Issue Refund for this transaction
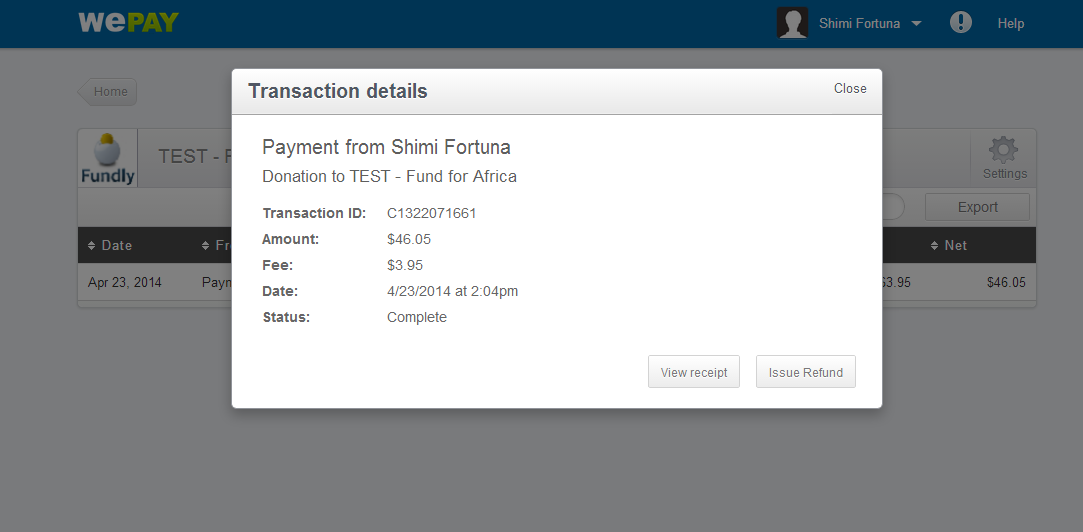The image size is (1083, 532). click(x=805, y=372)
